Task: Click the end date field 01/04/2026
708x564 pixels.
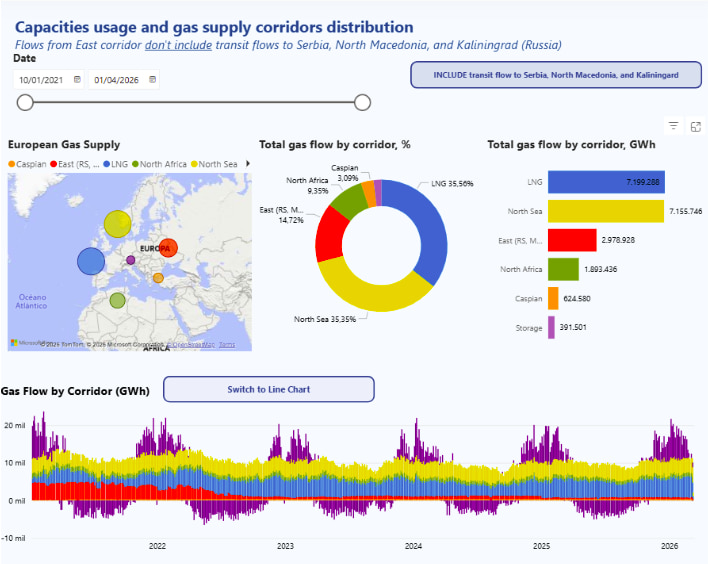Action: point(118,79)
